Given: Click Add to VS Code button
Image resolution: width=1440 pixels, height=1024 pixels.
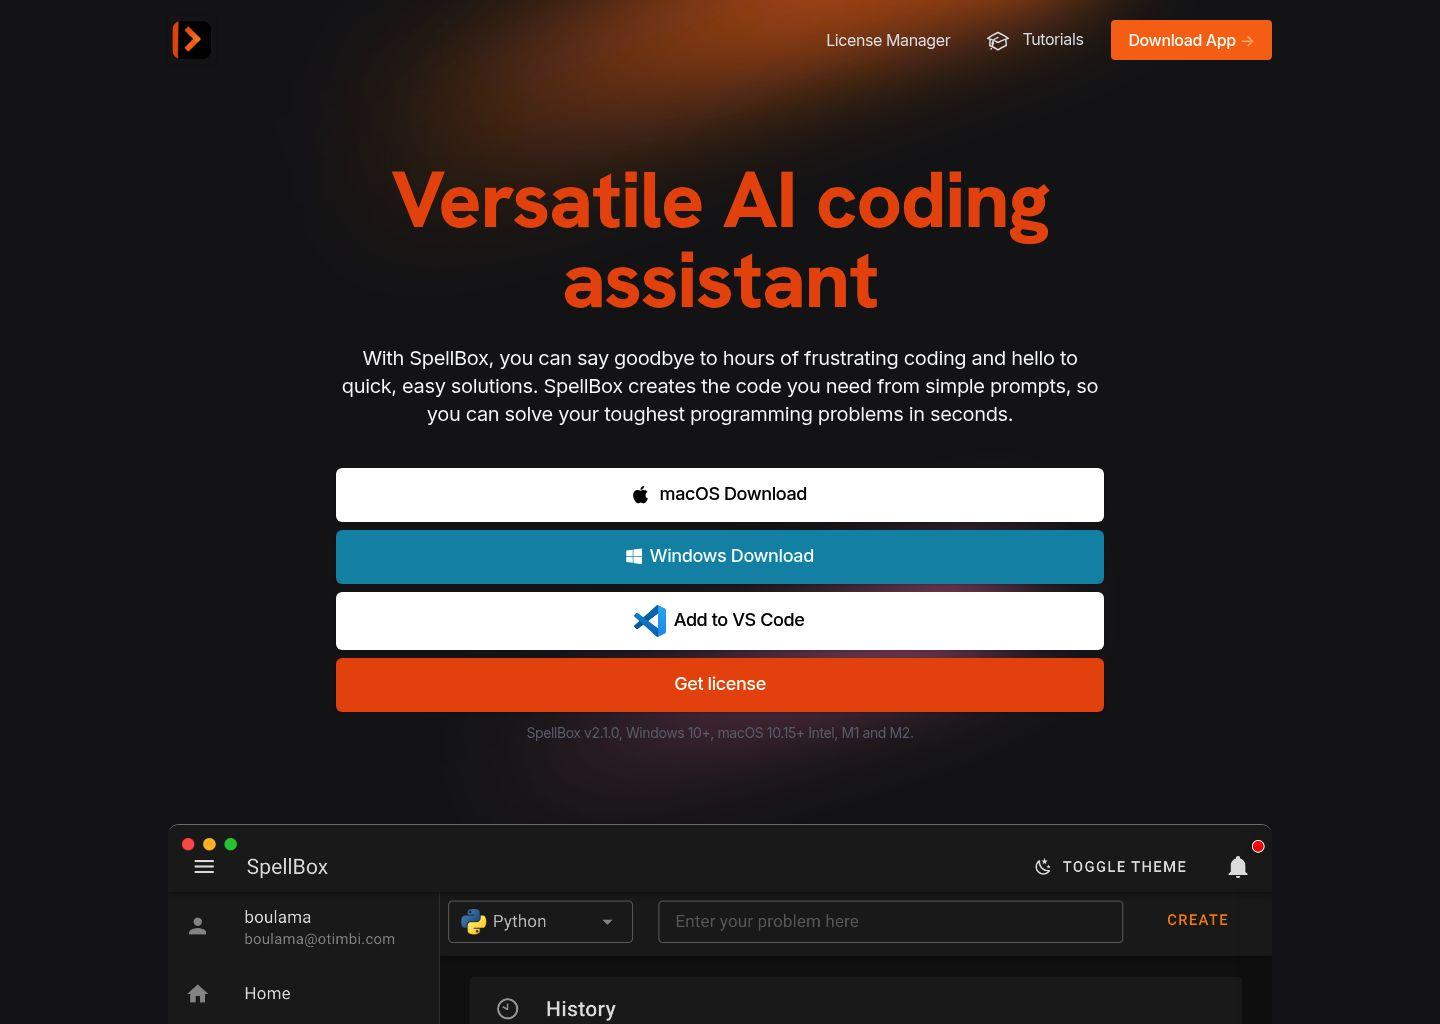Looking at the screenshot, I should tap(719, 620).
